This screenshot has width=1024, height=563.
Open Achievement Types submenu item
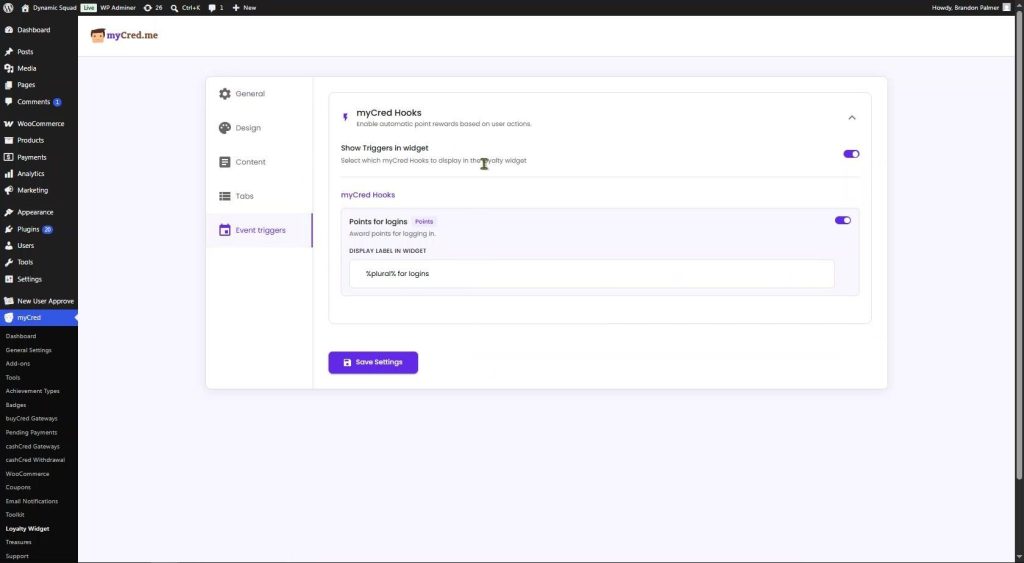pyautogui.click(x=33, y=391)
